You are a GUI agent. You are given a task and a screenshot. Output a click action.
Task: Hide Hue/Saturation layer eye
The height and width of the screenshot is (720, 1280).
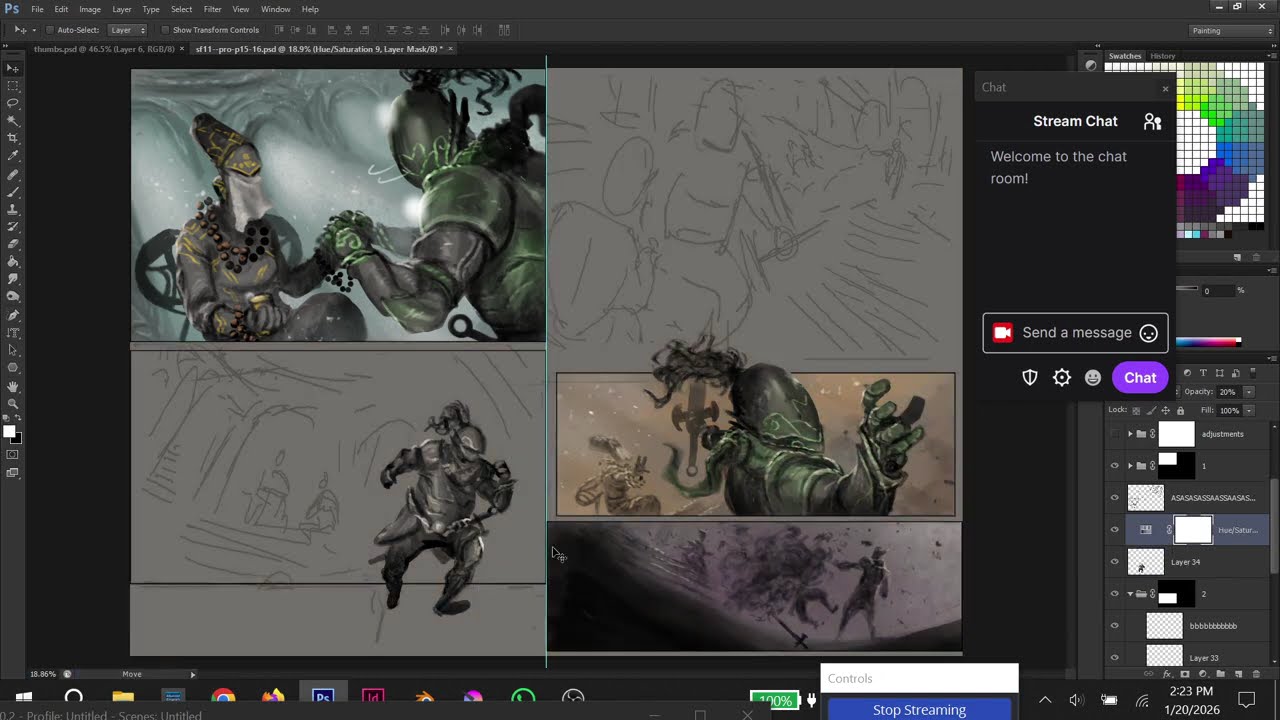(1115, 530)
